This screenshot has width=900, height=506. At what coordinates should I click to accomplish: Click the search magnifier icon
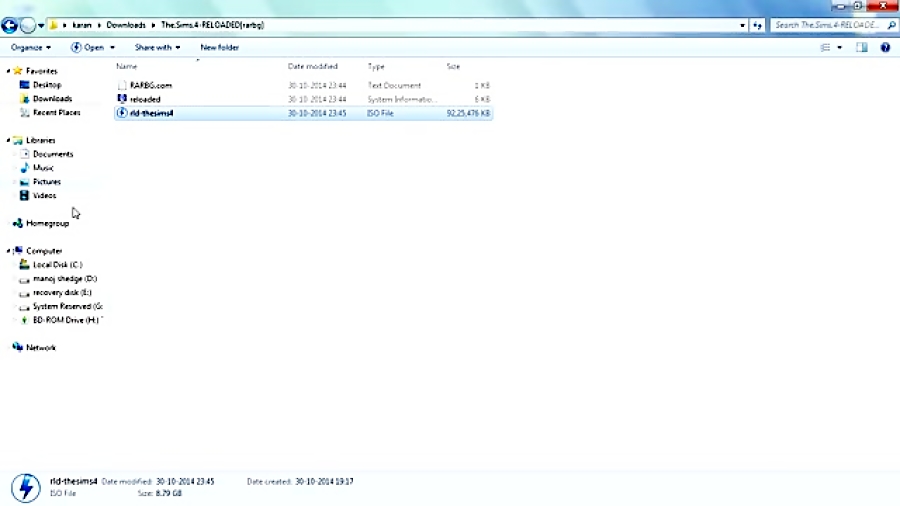891,25
